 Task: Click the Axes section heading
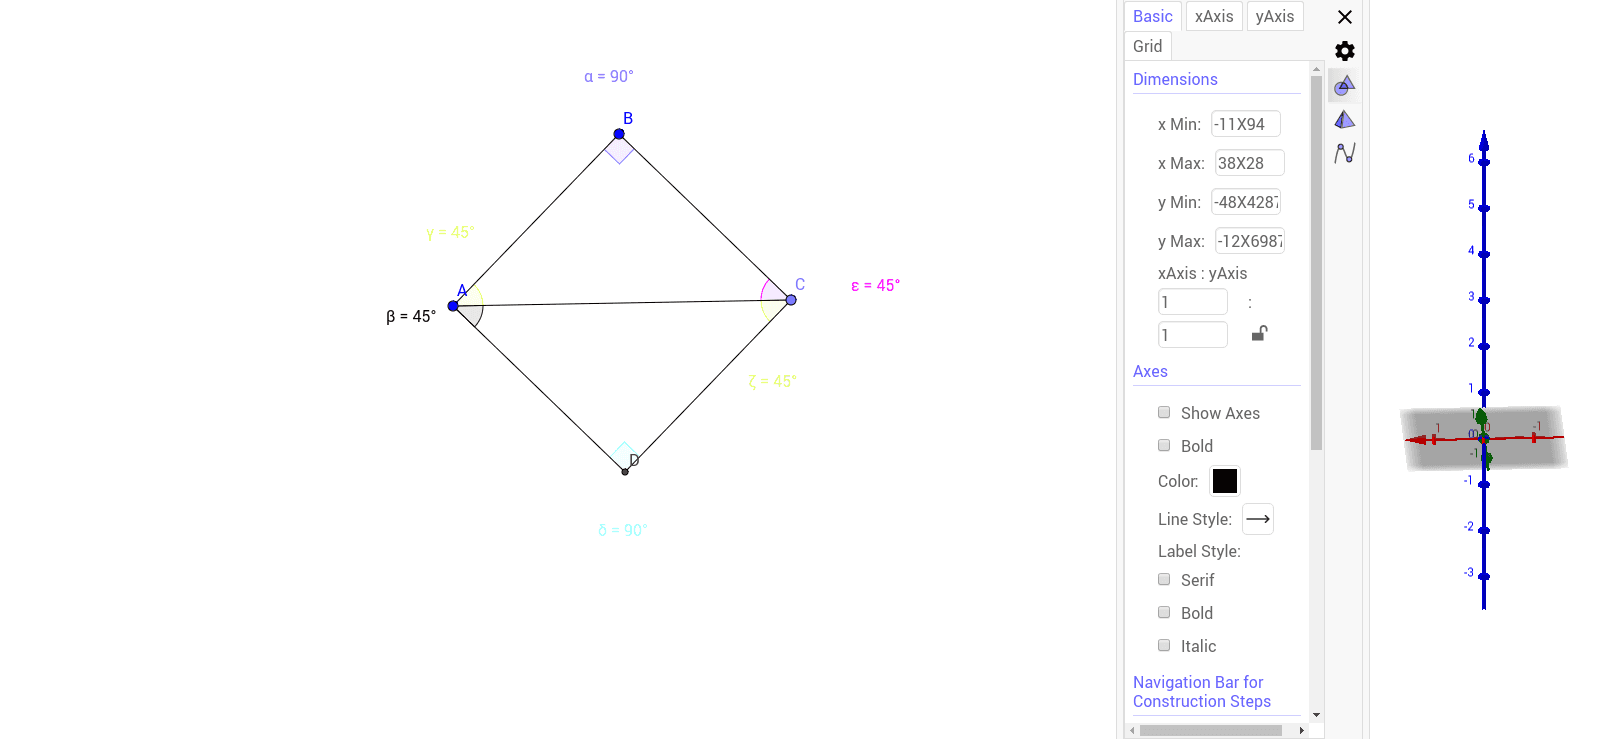point(1150,371)
